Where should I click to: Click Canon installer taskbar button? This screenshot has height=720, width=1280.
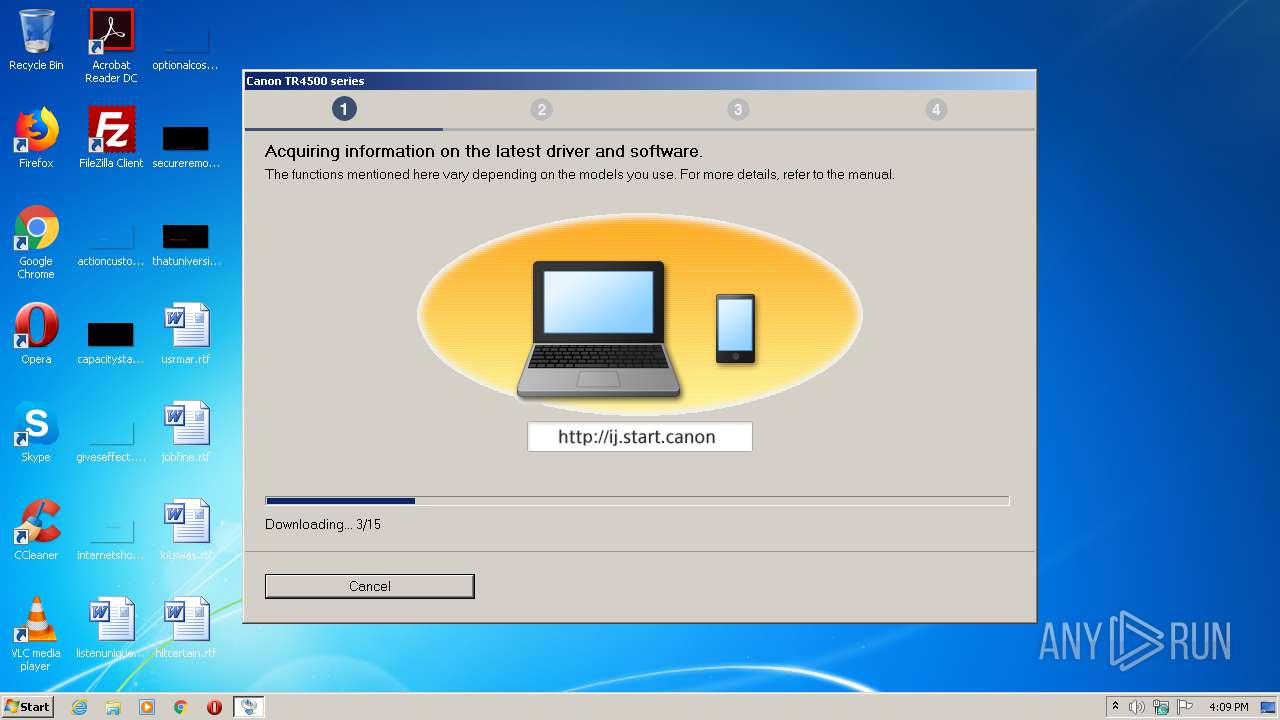249,707
